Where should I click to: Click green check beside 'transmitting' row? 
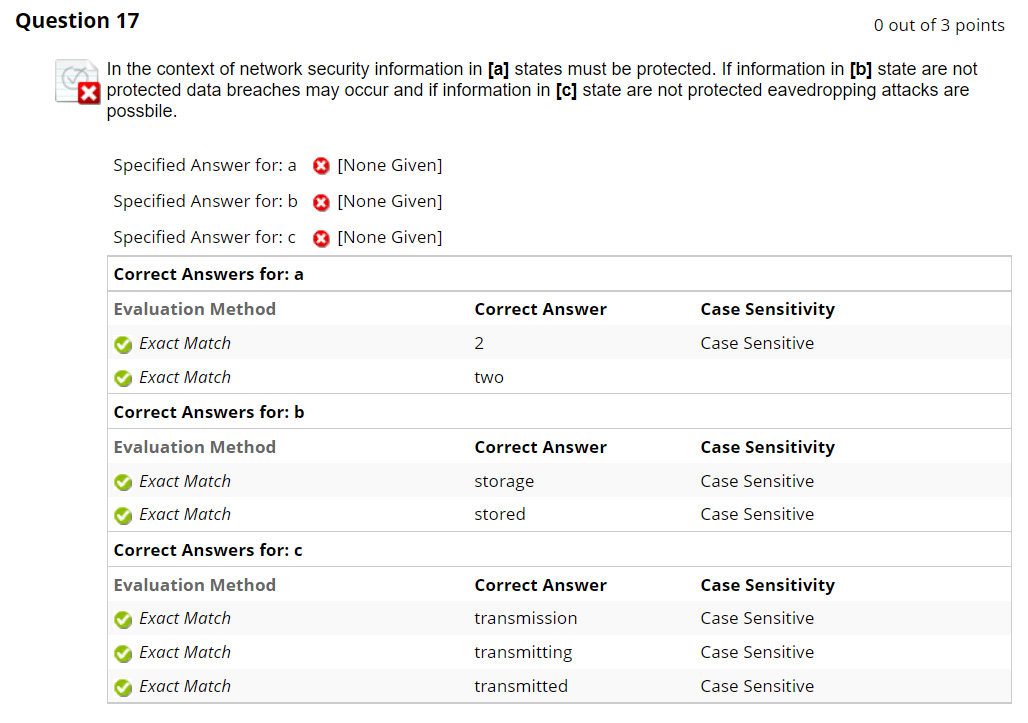pos(123,654)
